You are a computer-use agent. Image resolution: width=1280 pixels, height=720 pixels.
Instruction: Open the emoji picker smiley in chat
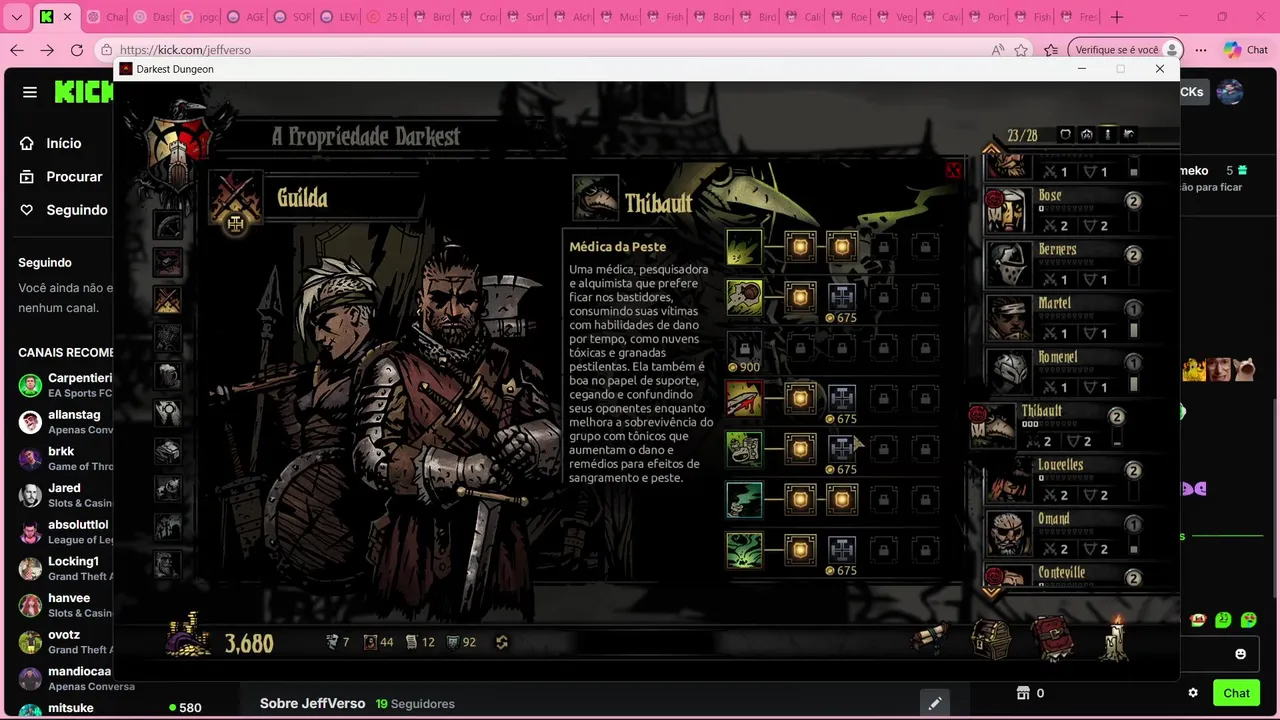coord(1241,654)
